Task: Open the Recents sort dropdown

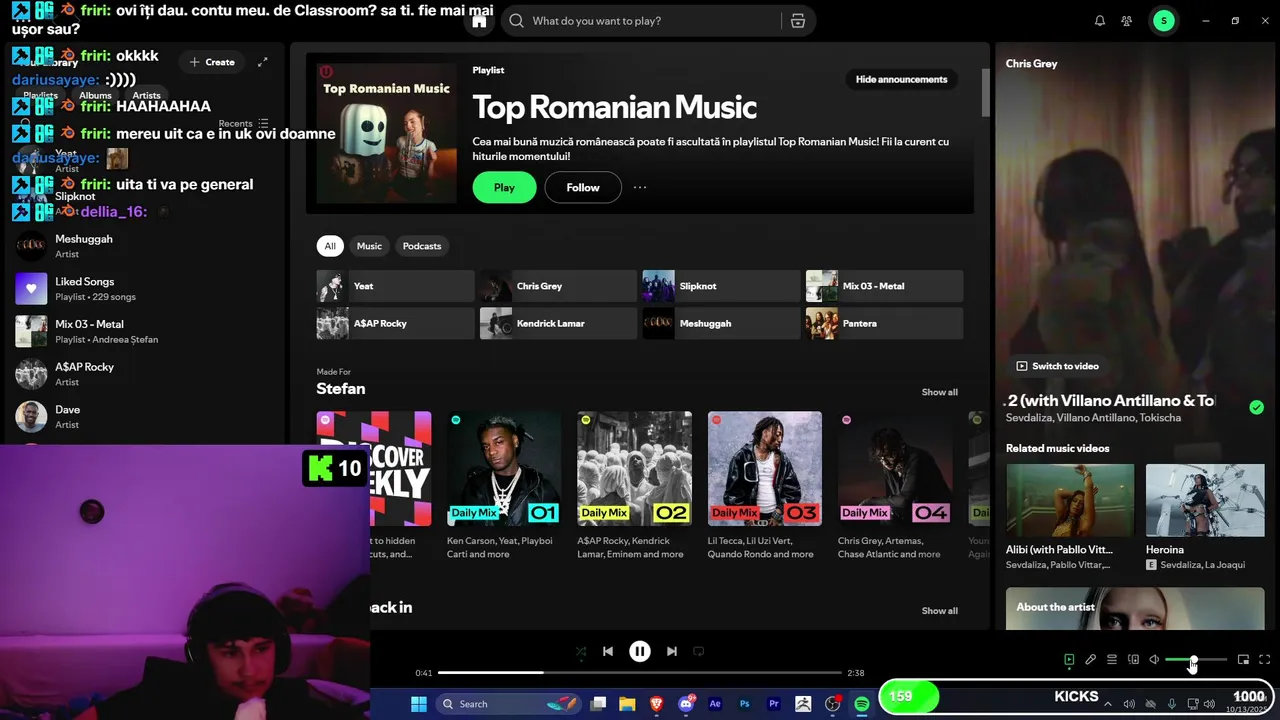Action: 244,124
